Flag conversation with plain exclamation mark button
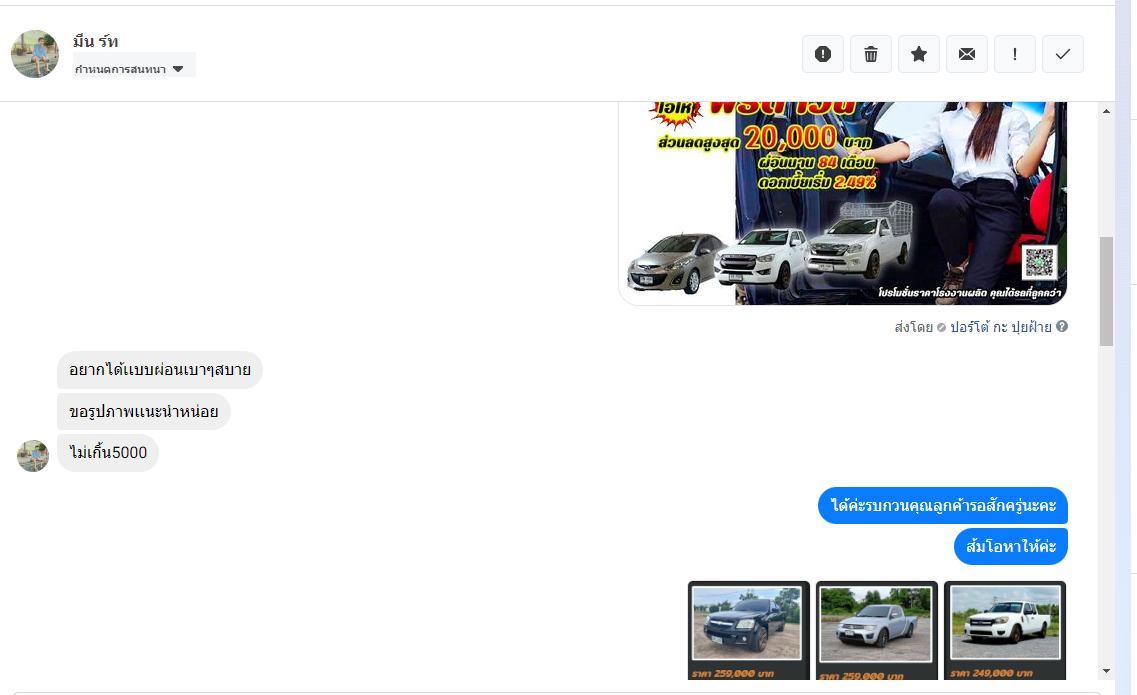 coord(1014,54)
